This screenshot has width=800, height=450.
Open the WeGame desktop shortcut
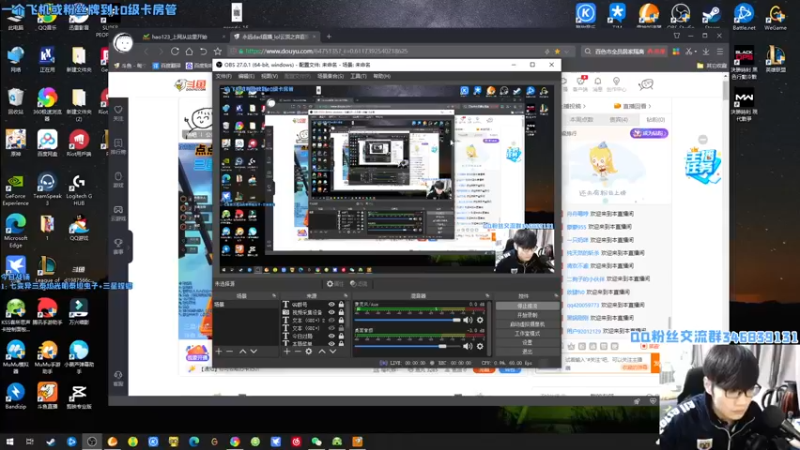click(776, 15)
